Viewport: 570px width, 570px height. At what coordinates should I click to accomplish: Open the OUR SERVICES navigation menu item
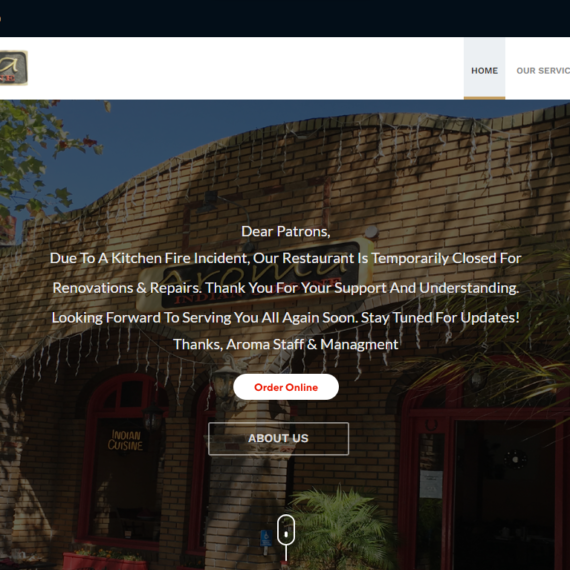point(543,71)
